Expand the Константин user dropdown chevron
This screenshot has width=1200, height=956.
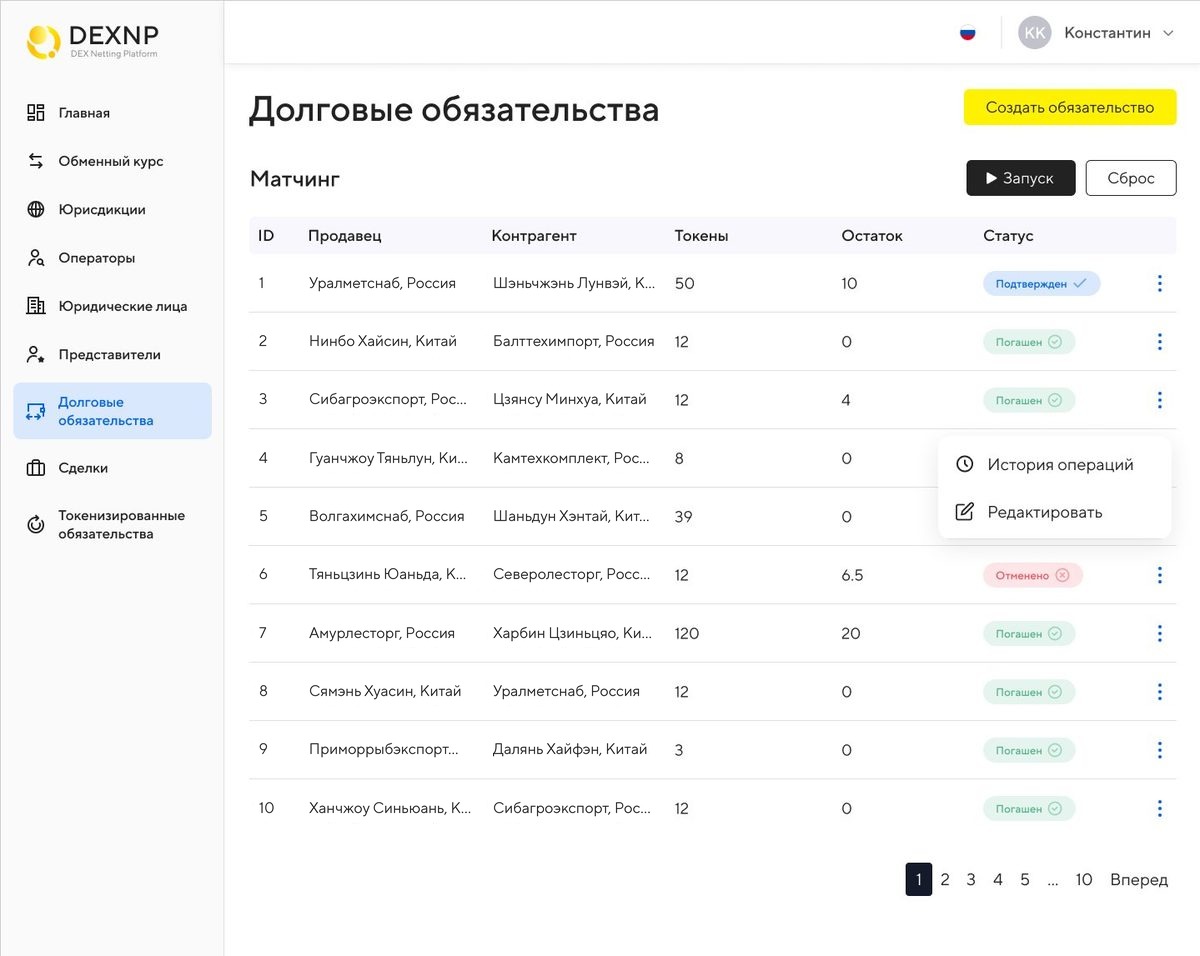(1168, 33)
